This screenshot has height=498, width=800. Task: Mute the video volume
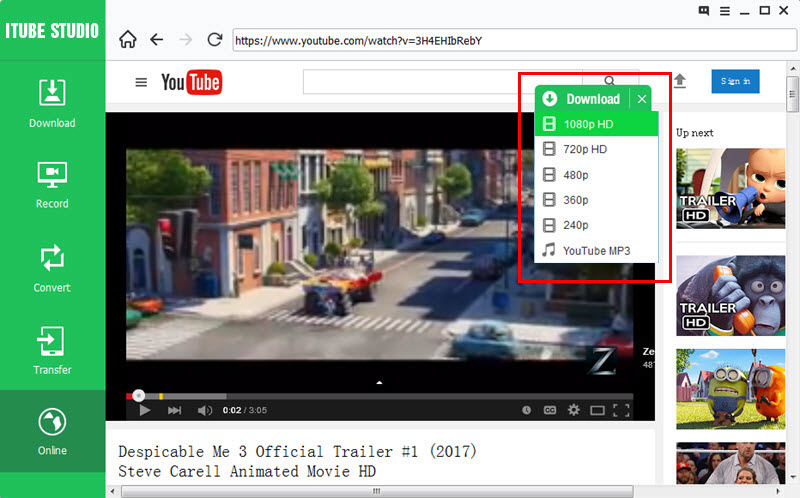coord(205,410)
